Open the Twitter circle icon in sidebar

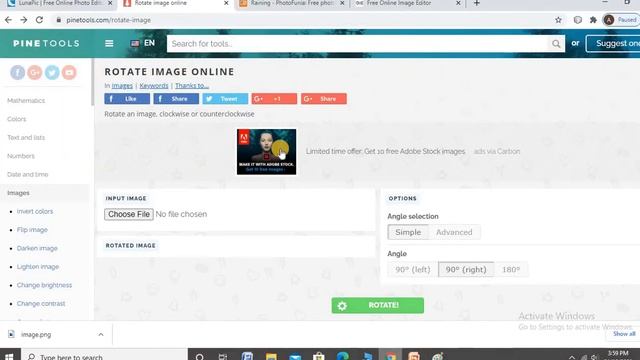point(52,72)
